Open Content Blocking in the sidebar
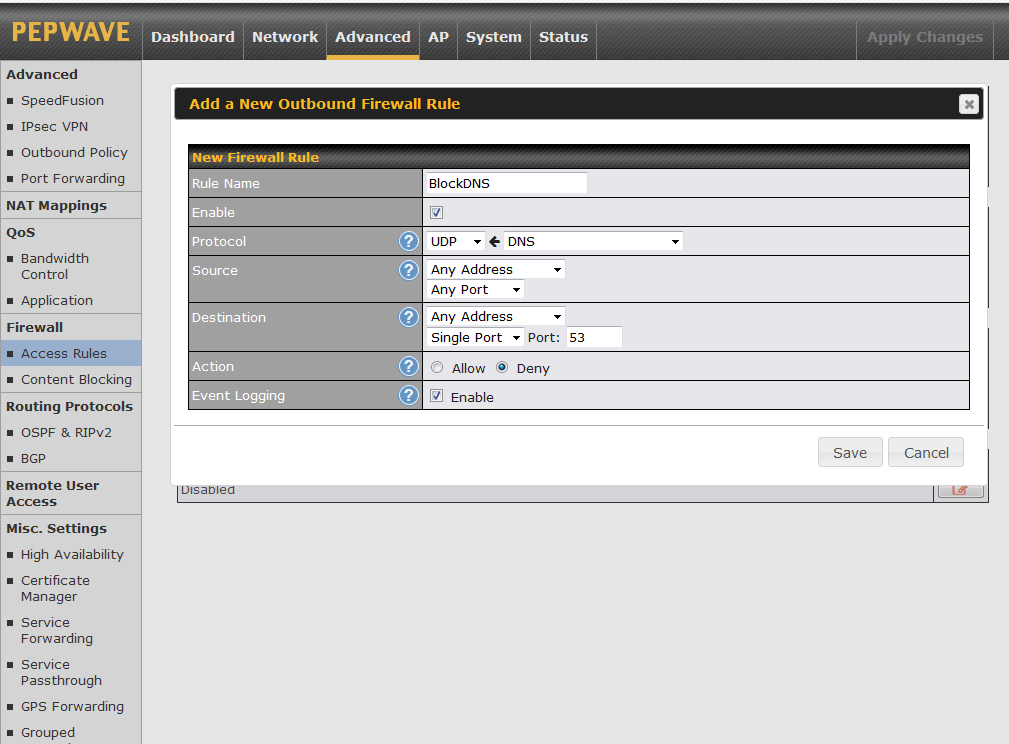 click(x=75, y=379)
